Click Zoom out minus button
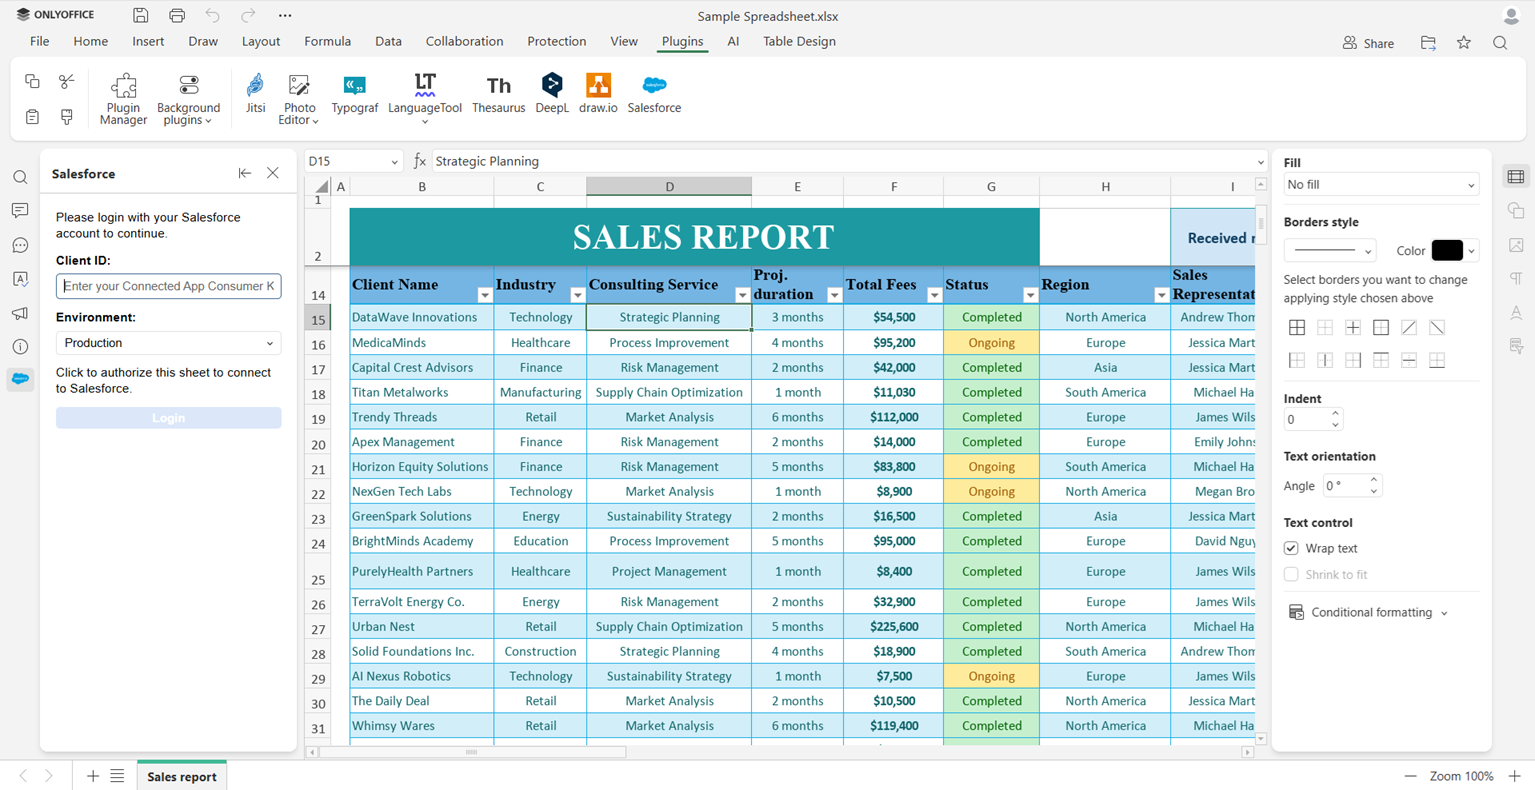This screenshot has width=1535, height=790. 1410,776
